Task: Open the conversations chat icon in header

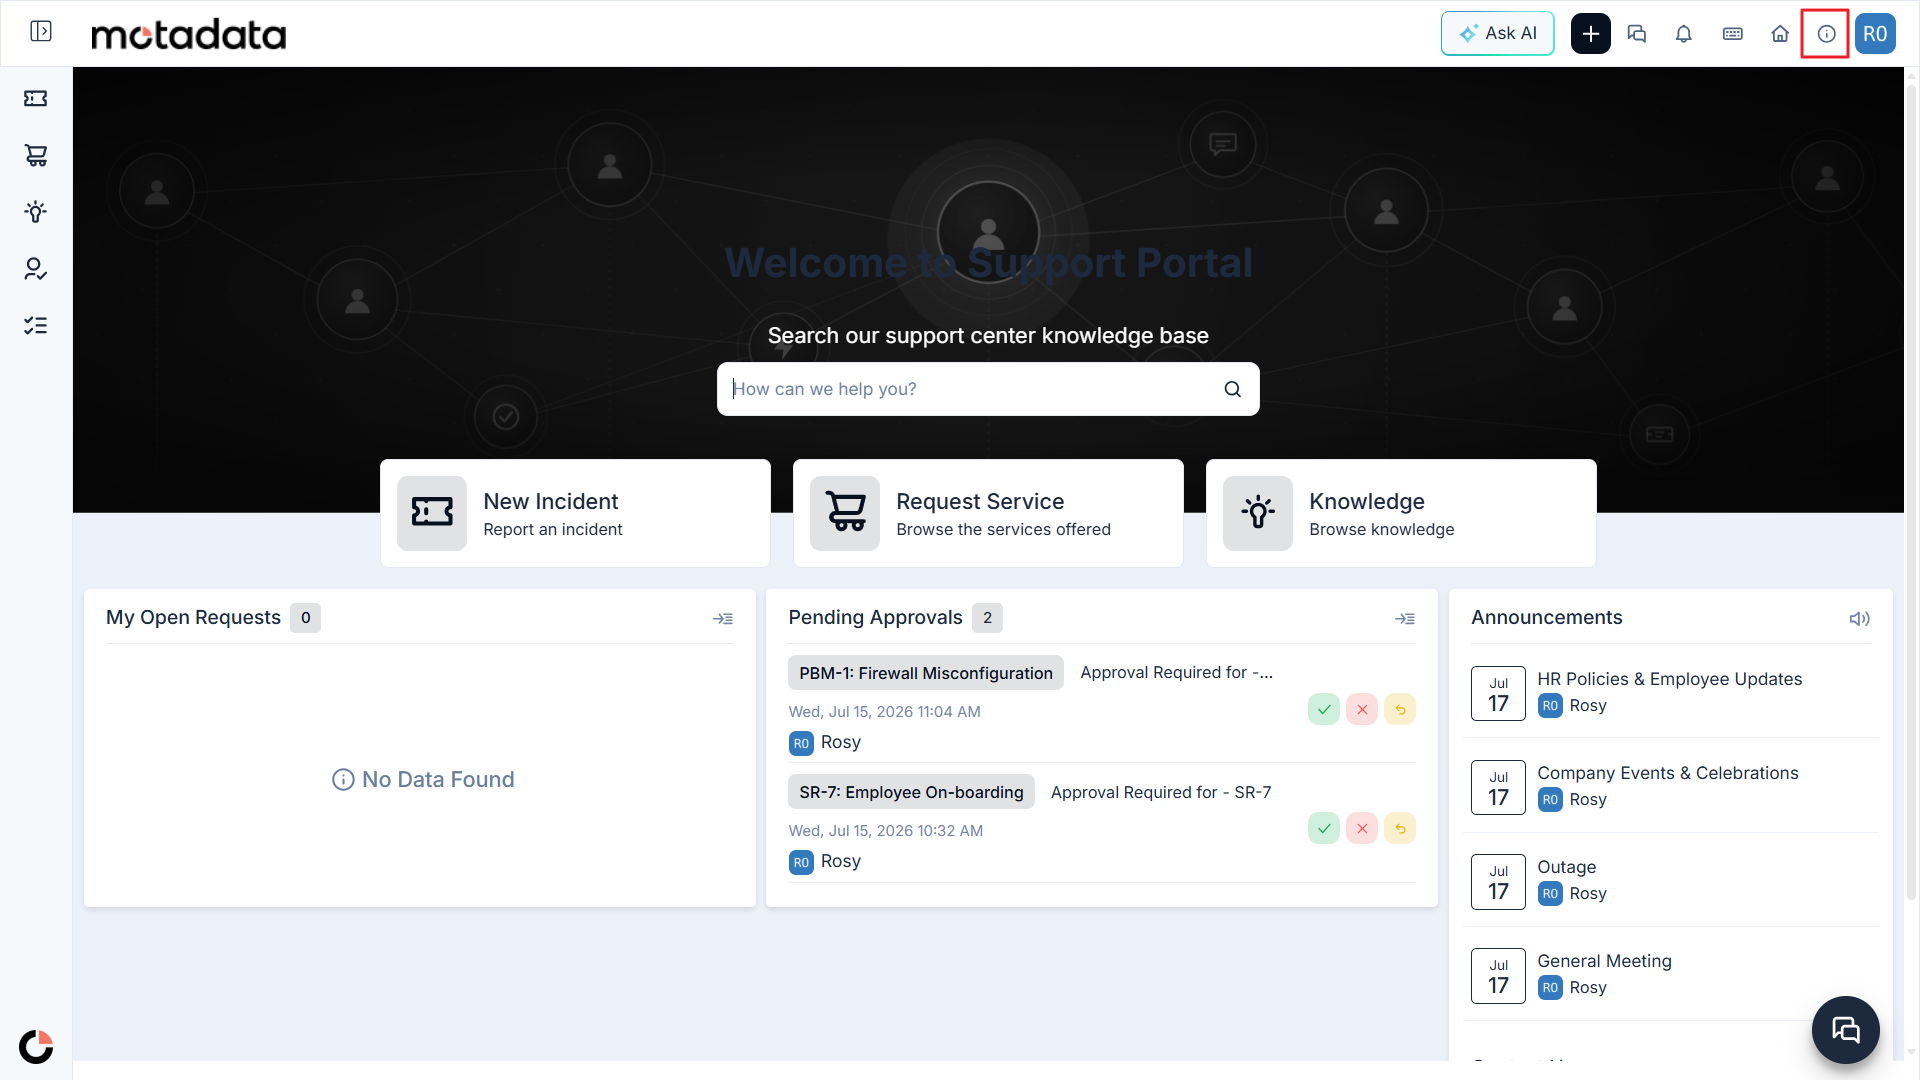Action: pyautogui.click(x=1637, y=33)
